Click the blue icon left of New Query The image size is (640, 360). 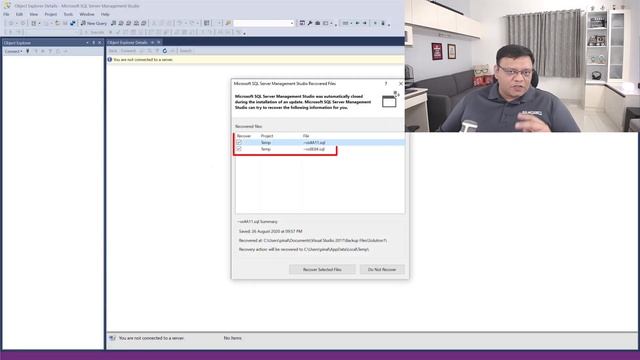[73, 23]
